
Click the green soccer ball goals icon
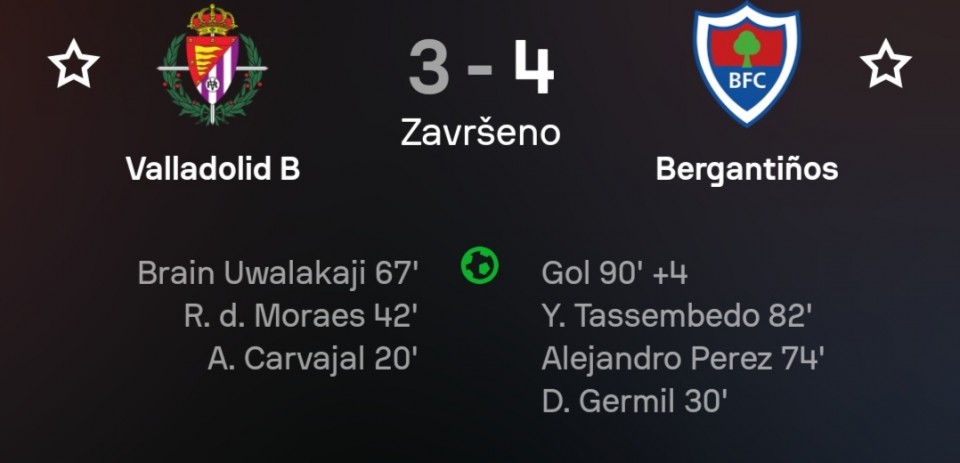(480, 265)
